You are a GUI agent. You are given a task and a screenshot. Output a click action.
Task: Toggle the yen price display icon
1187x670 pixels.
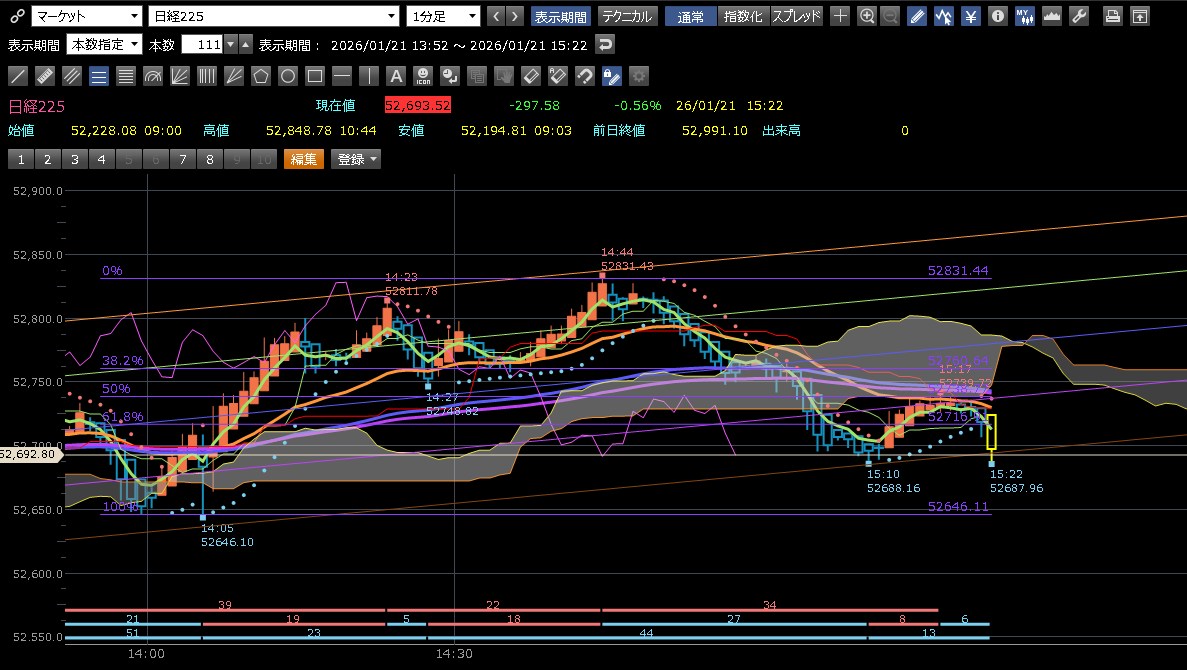[x=970, y=16]
